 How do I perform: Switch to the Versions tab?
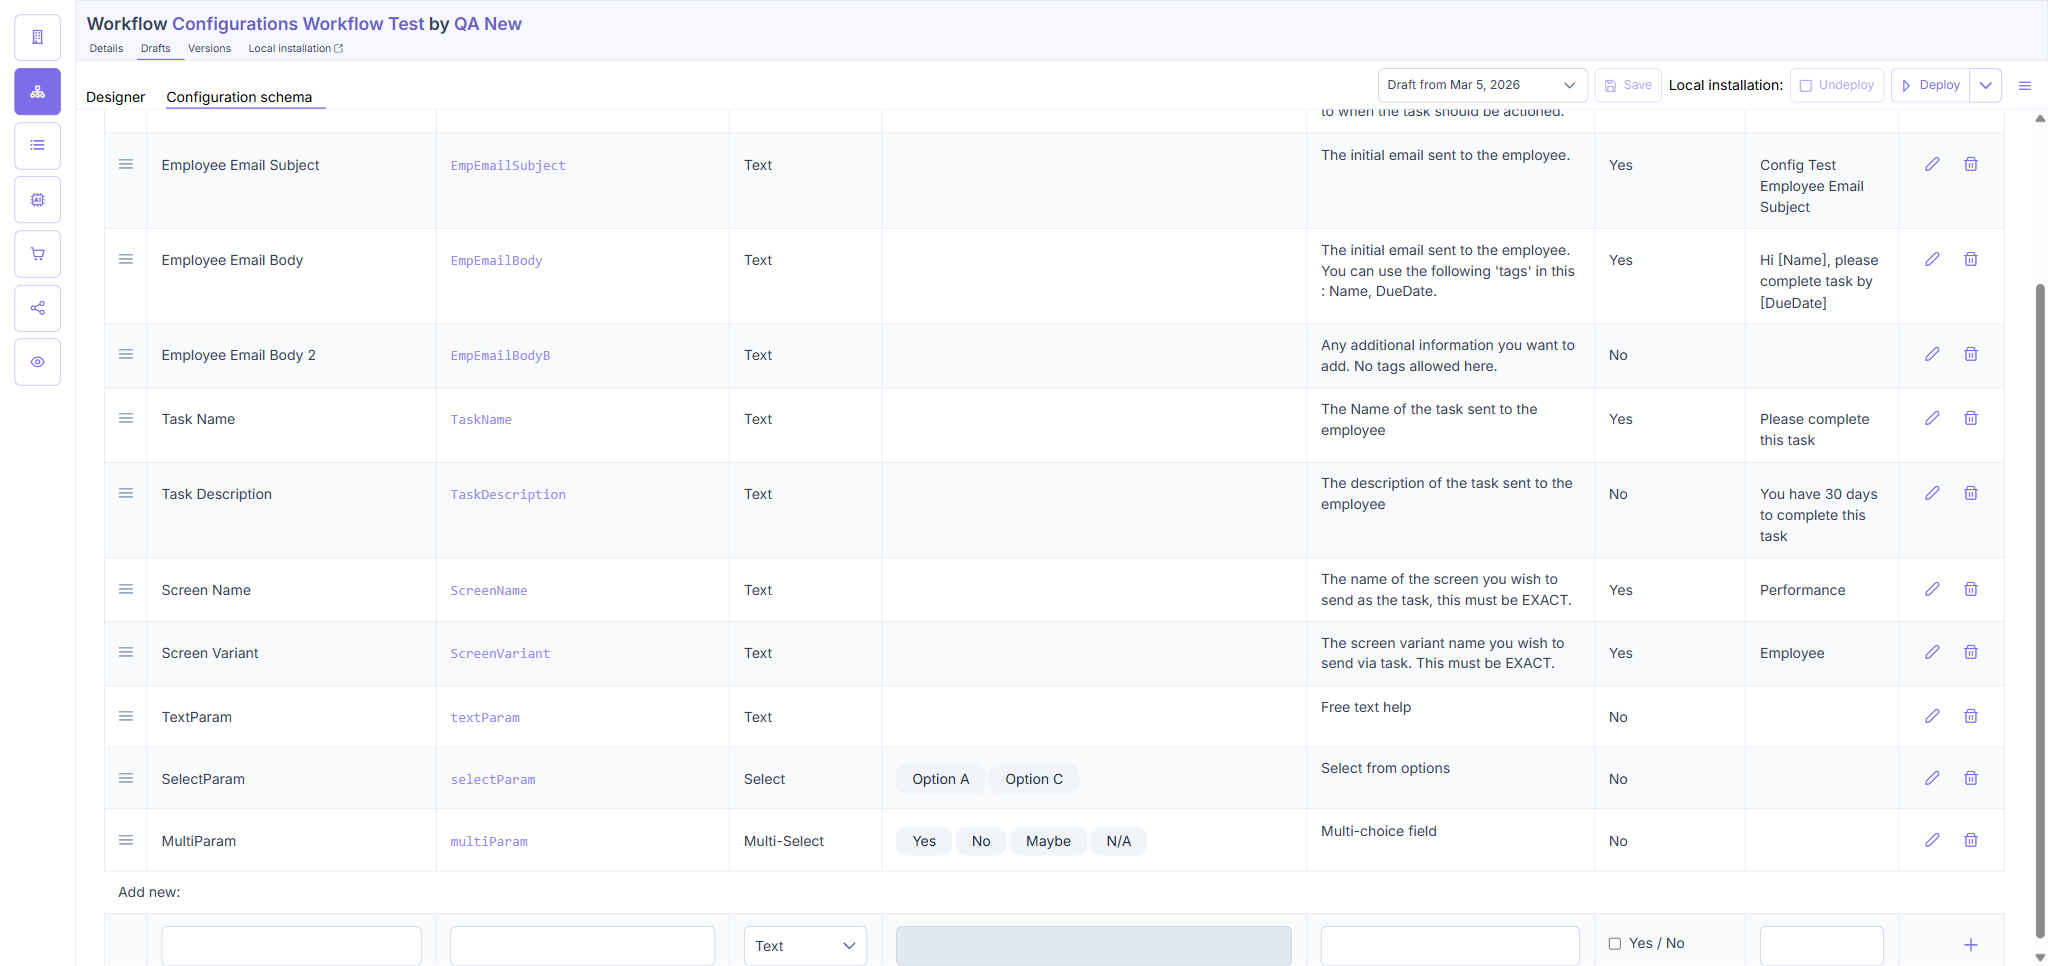209,48
